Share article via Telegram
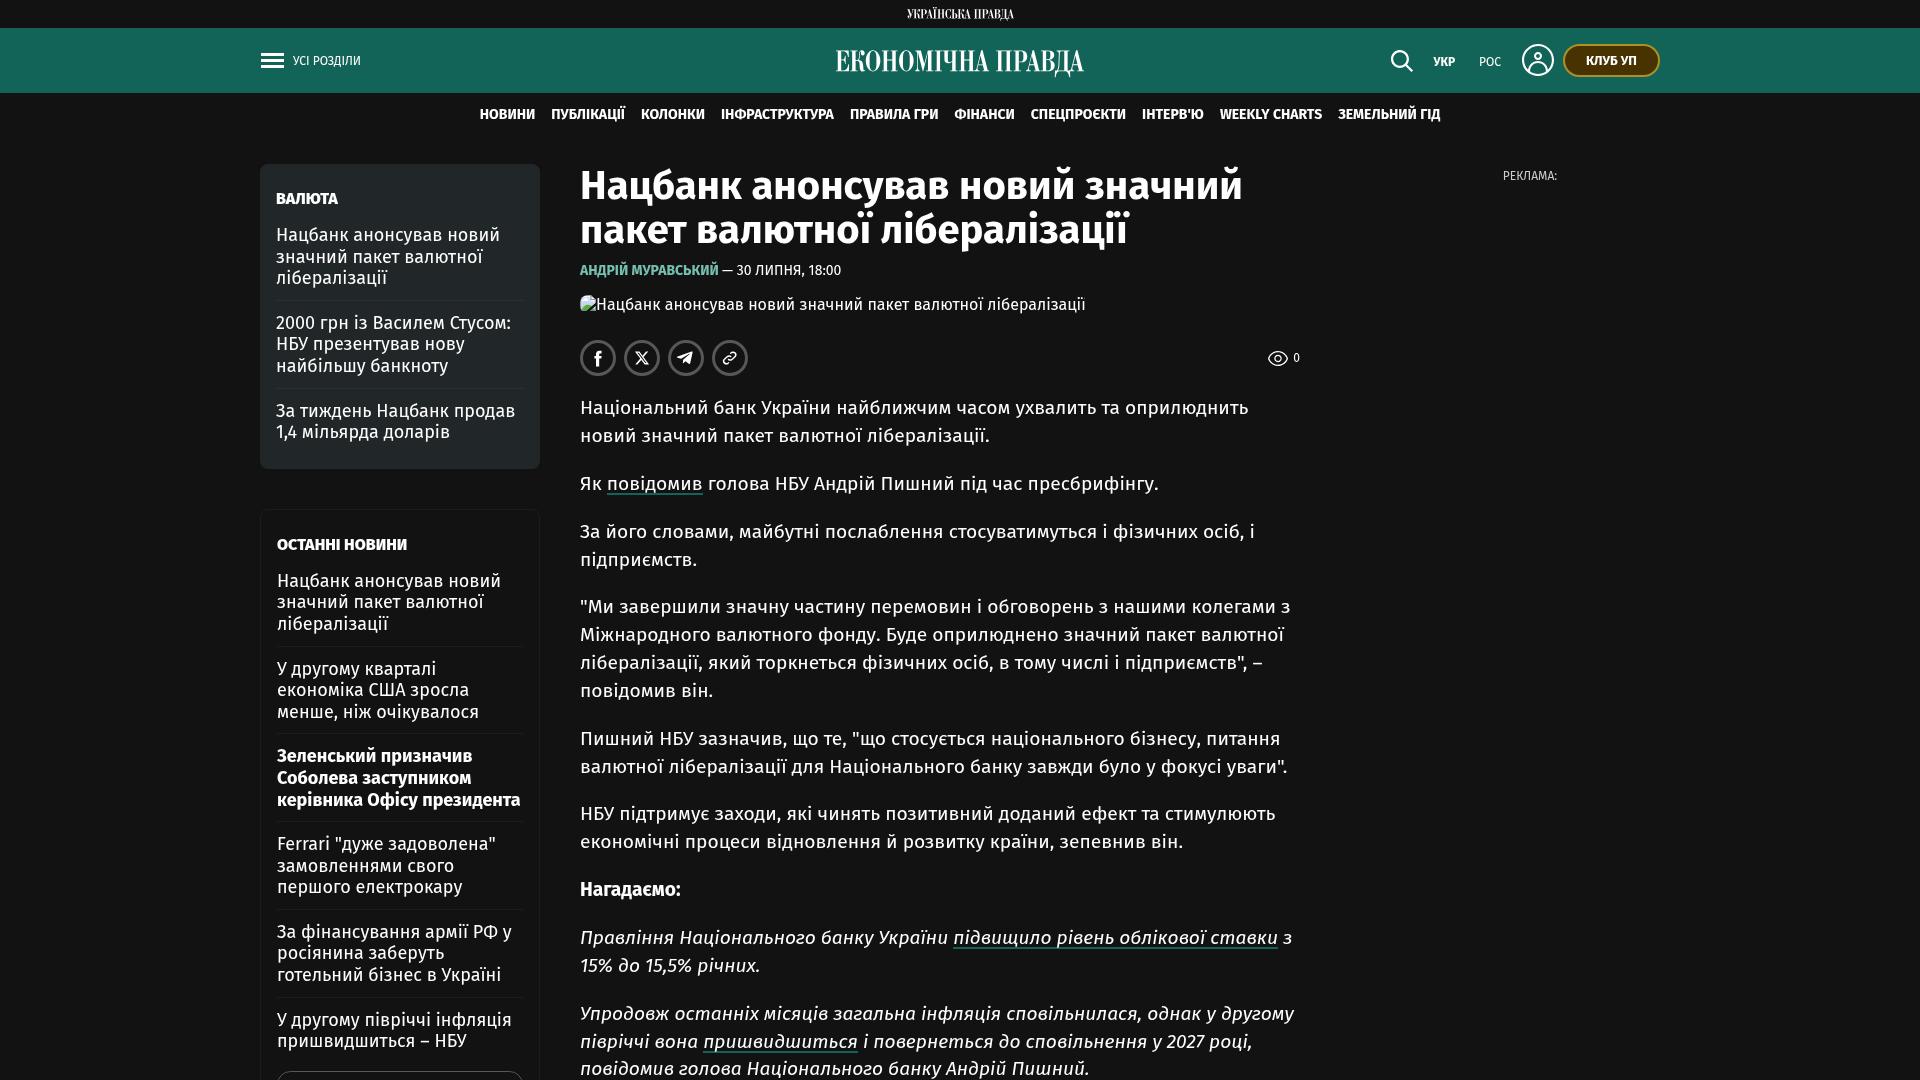Screen dimensions: 1920x1080 click(686, 358)
